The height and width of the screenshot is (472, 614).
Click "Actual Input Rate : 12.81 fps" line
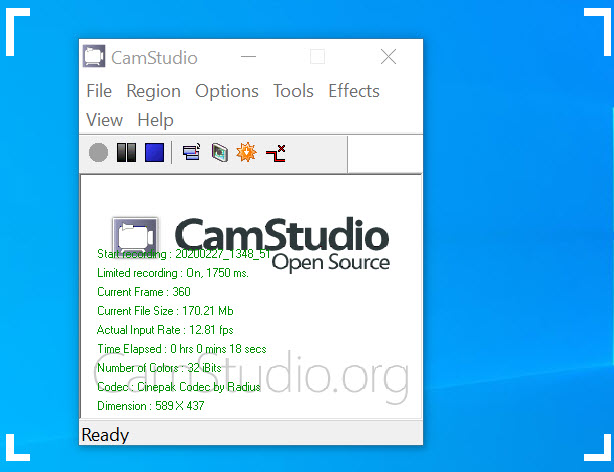165,330
